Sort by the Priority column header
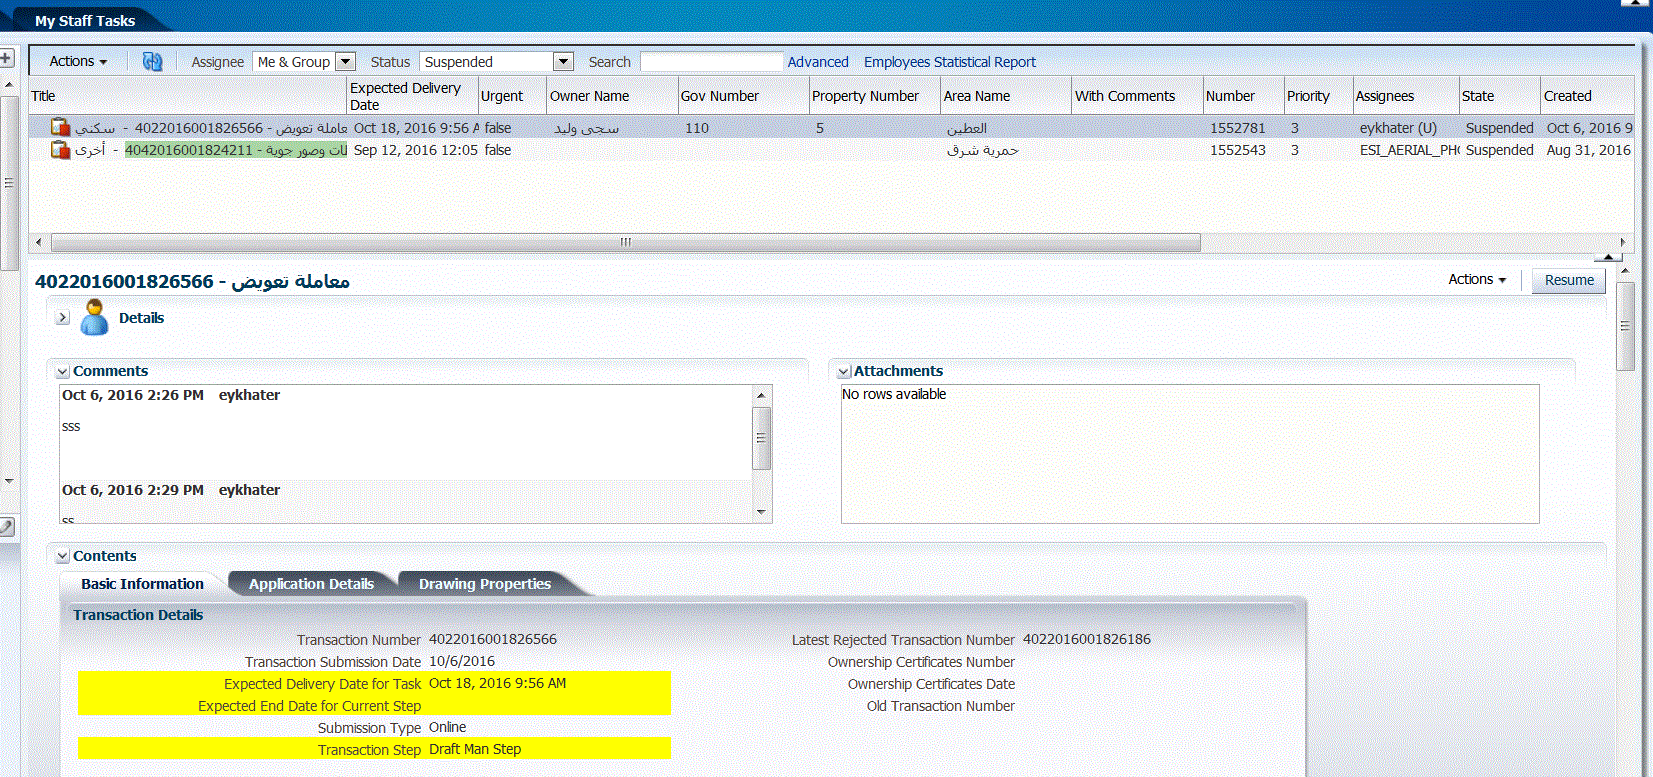 point(1319,96)
